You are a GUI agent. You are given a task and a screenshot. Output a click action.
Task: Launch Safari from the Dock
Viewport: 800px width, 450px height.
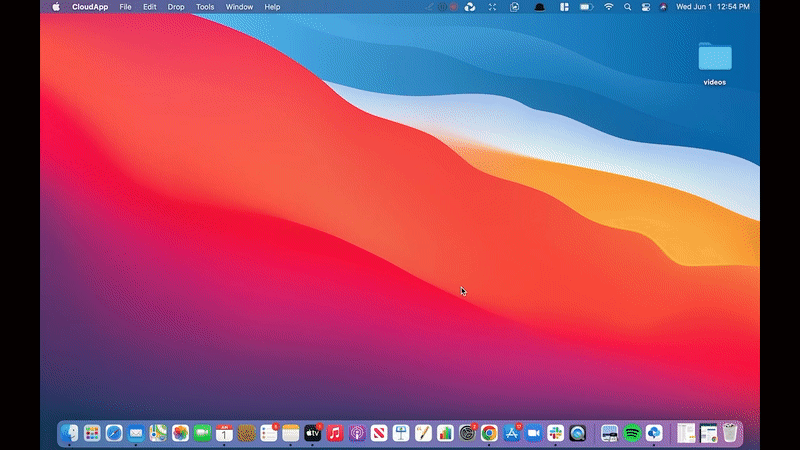[x=114, y=433]
